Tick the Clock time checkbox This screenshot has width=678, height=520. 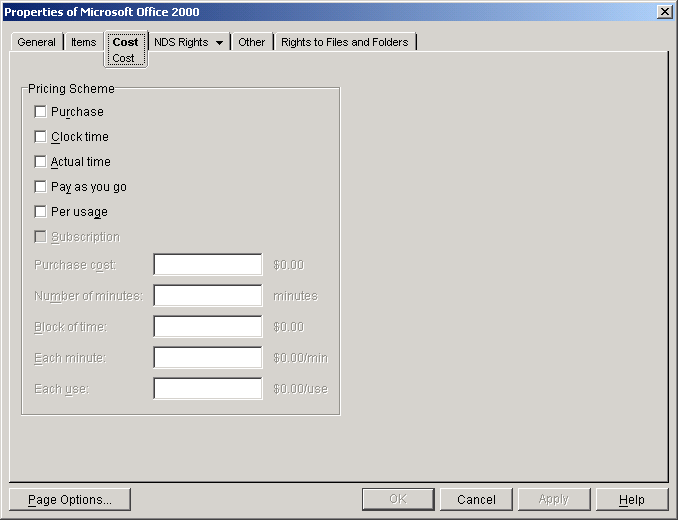point(40,137)
